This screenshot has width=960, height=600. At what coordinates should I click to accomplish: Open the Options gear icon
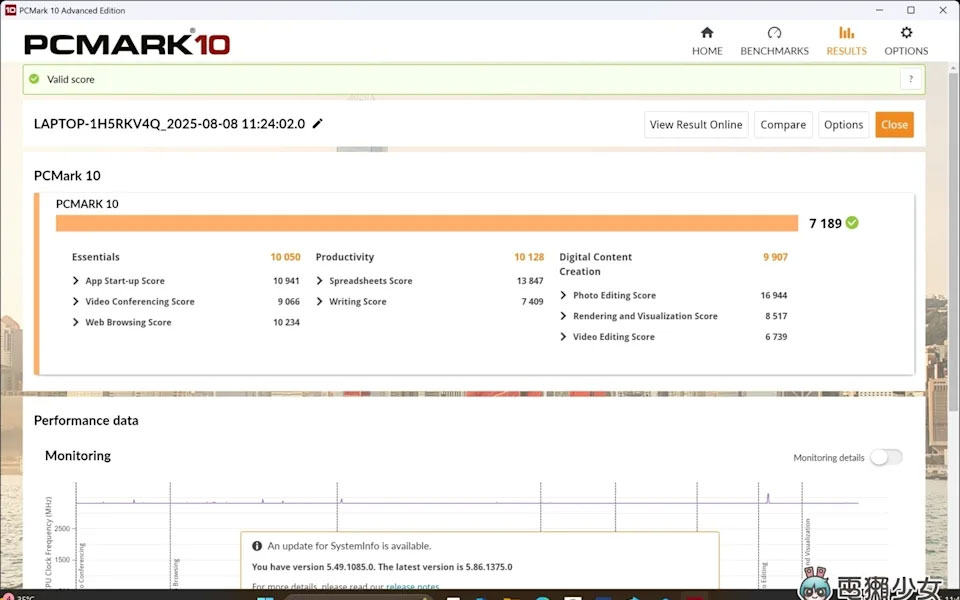[x=906, y=33]
